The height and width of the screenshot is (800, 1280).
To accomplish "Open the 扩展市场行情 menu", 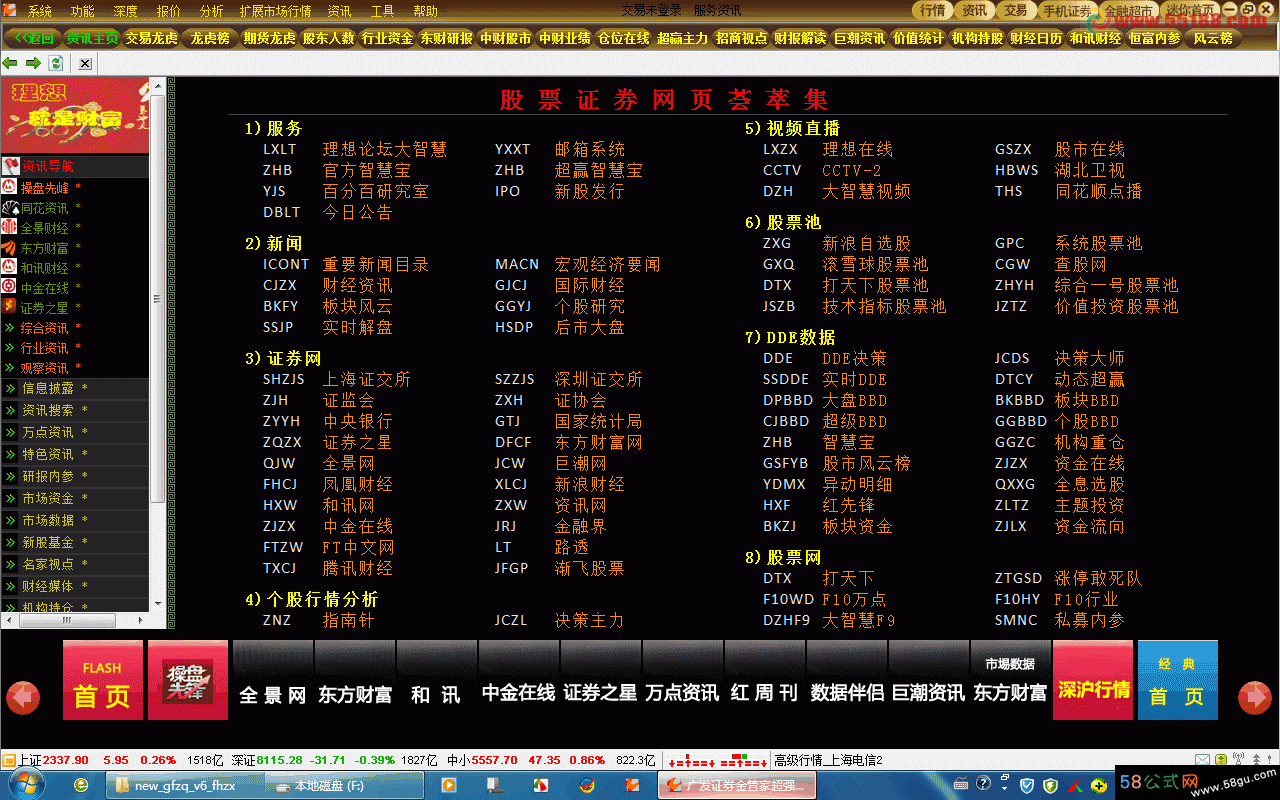I will (276, 11).
